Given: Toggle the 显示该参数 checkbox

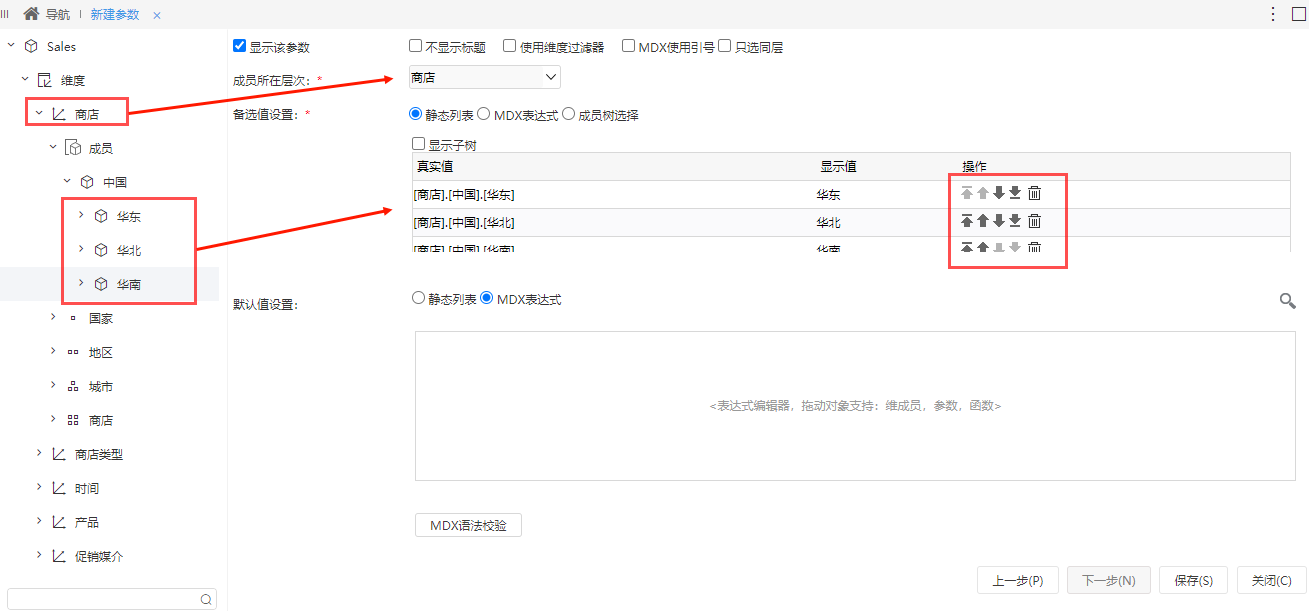Looking at the screenshot, I should point(239,46).
